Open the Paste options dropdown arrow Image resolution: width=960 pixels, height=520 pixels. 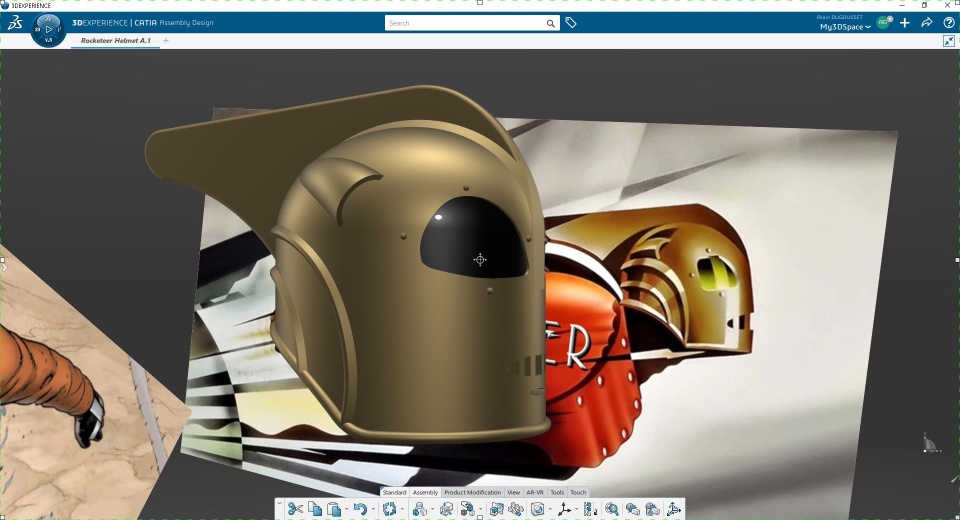(347, 510)
